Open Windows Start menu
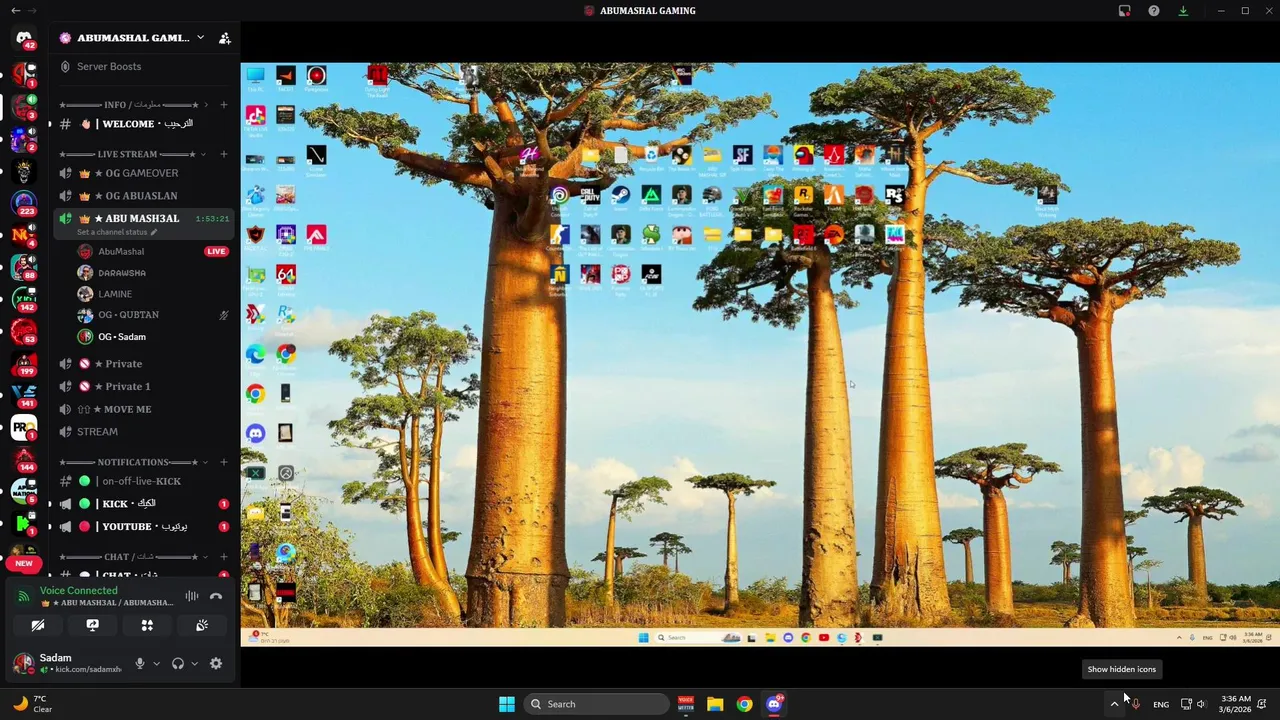Image resolution: width=1280 pixels, height=720 pixels. click(507, 704)
